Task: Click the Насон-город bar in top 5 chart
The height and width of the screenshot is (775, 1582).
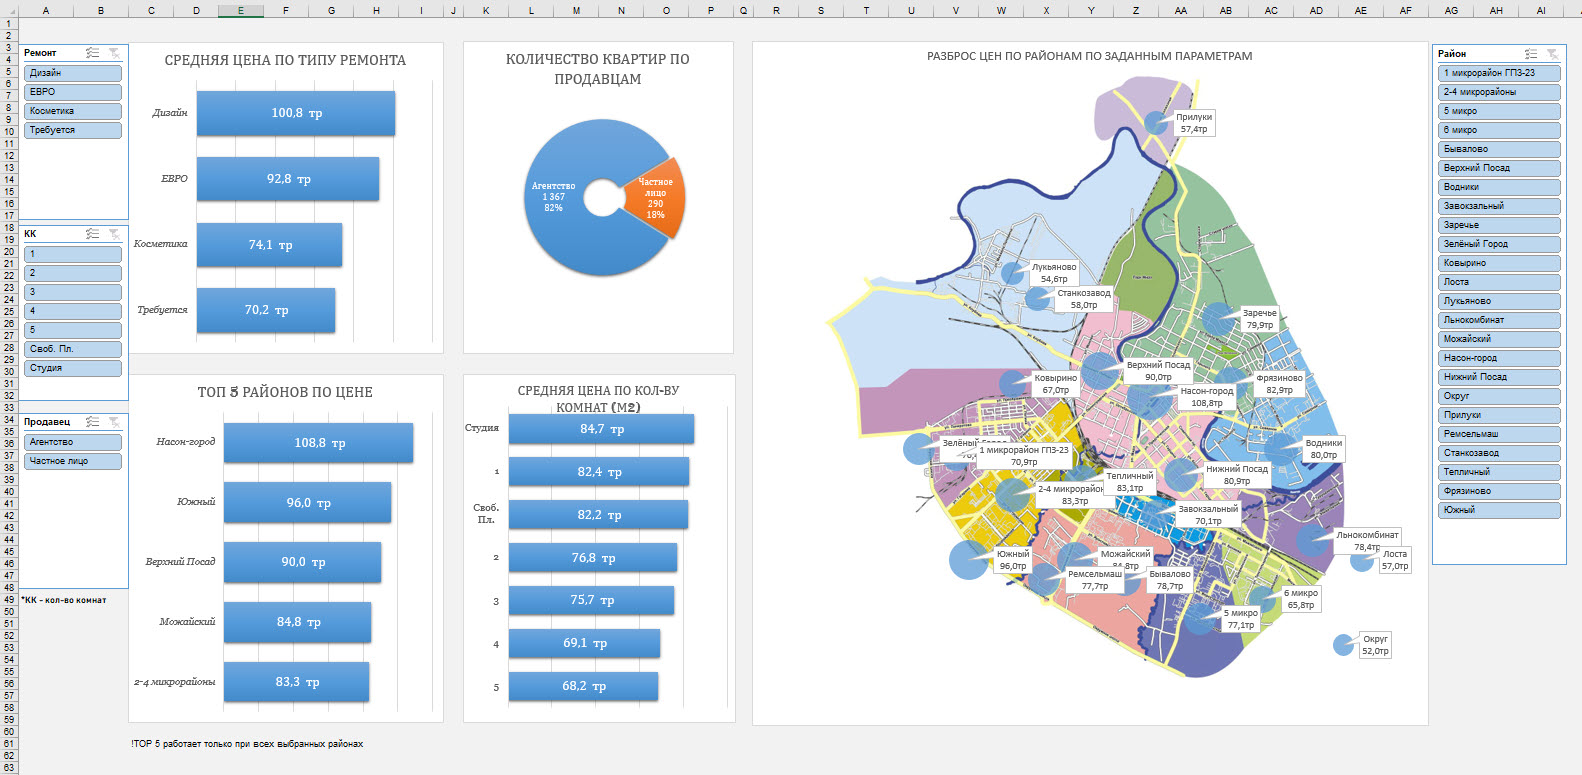Action: 318,443
